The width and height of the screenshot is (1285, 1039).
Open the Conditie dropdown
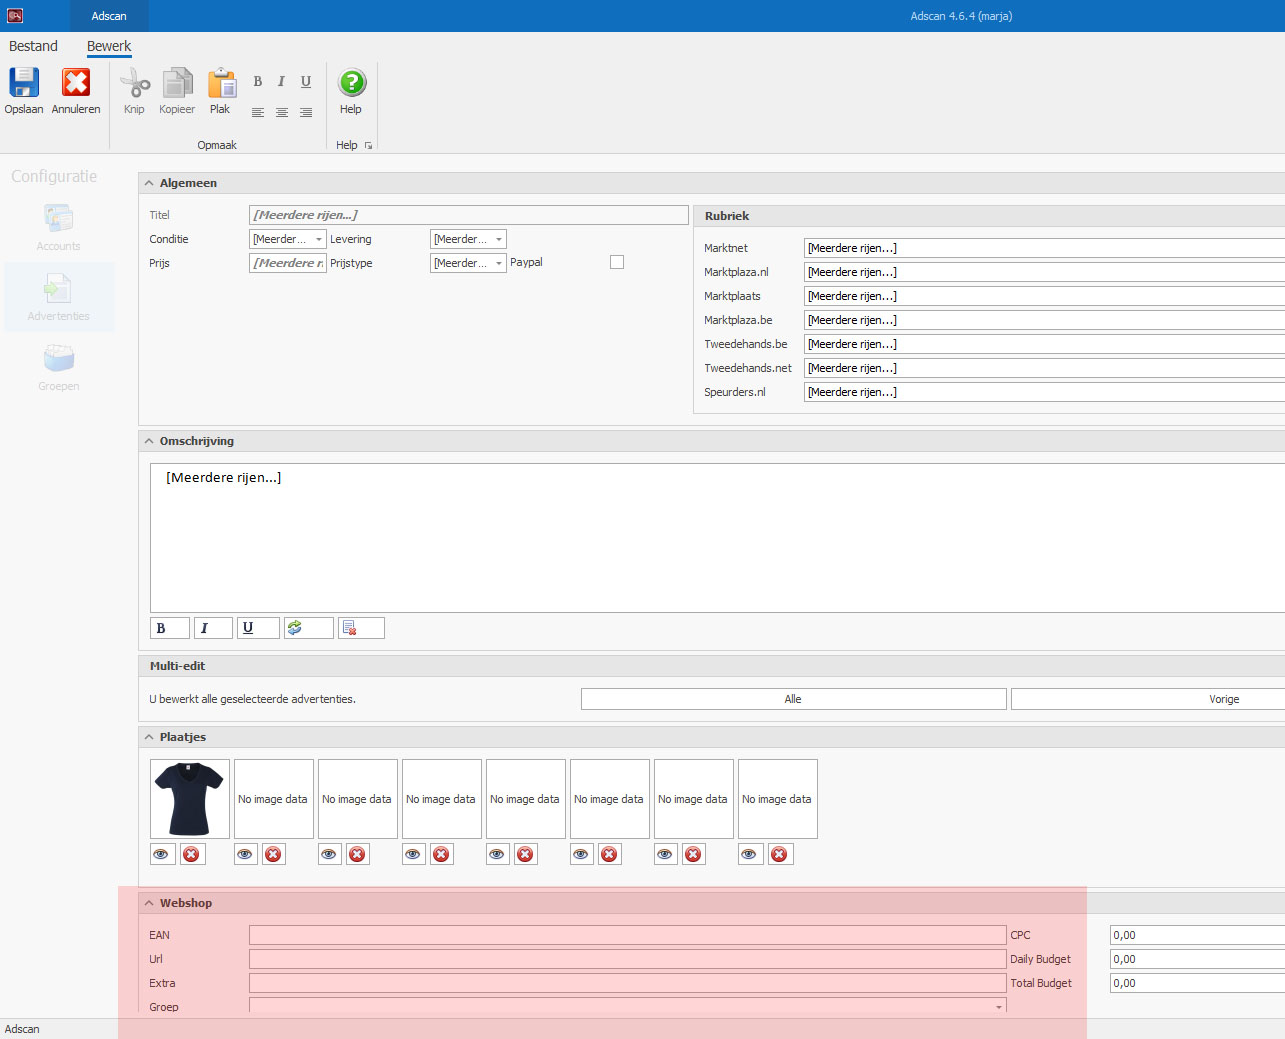click(319, 239)
